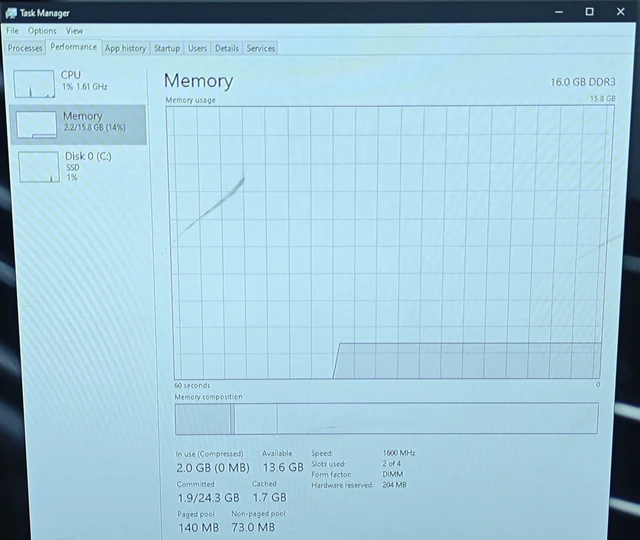Select the Disk 0 (C:) mini graph thumbnail
This screenshot has height=540, width=640.
(x=39, y=167)
